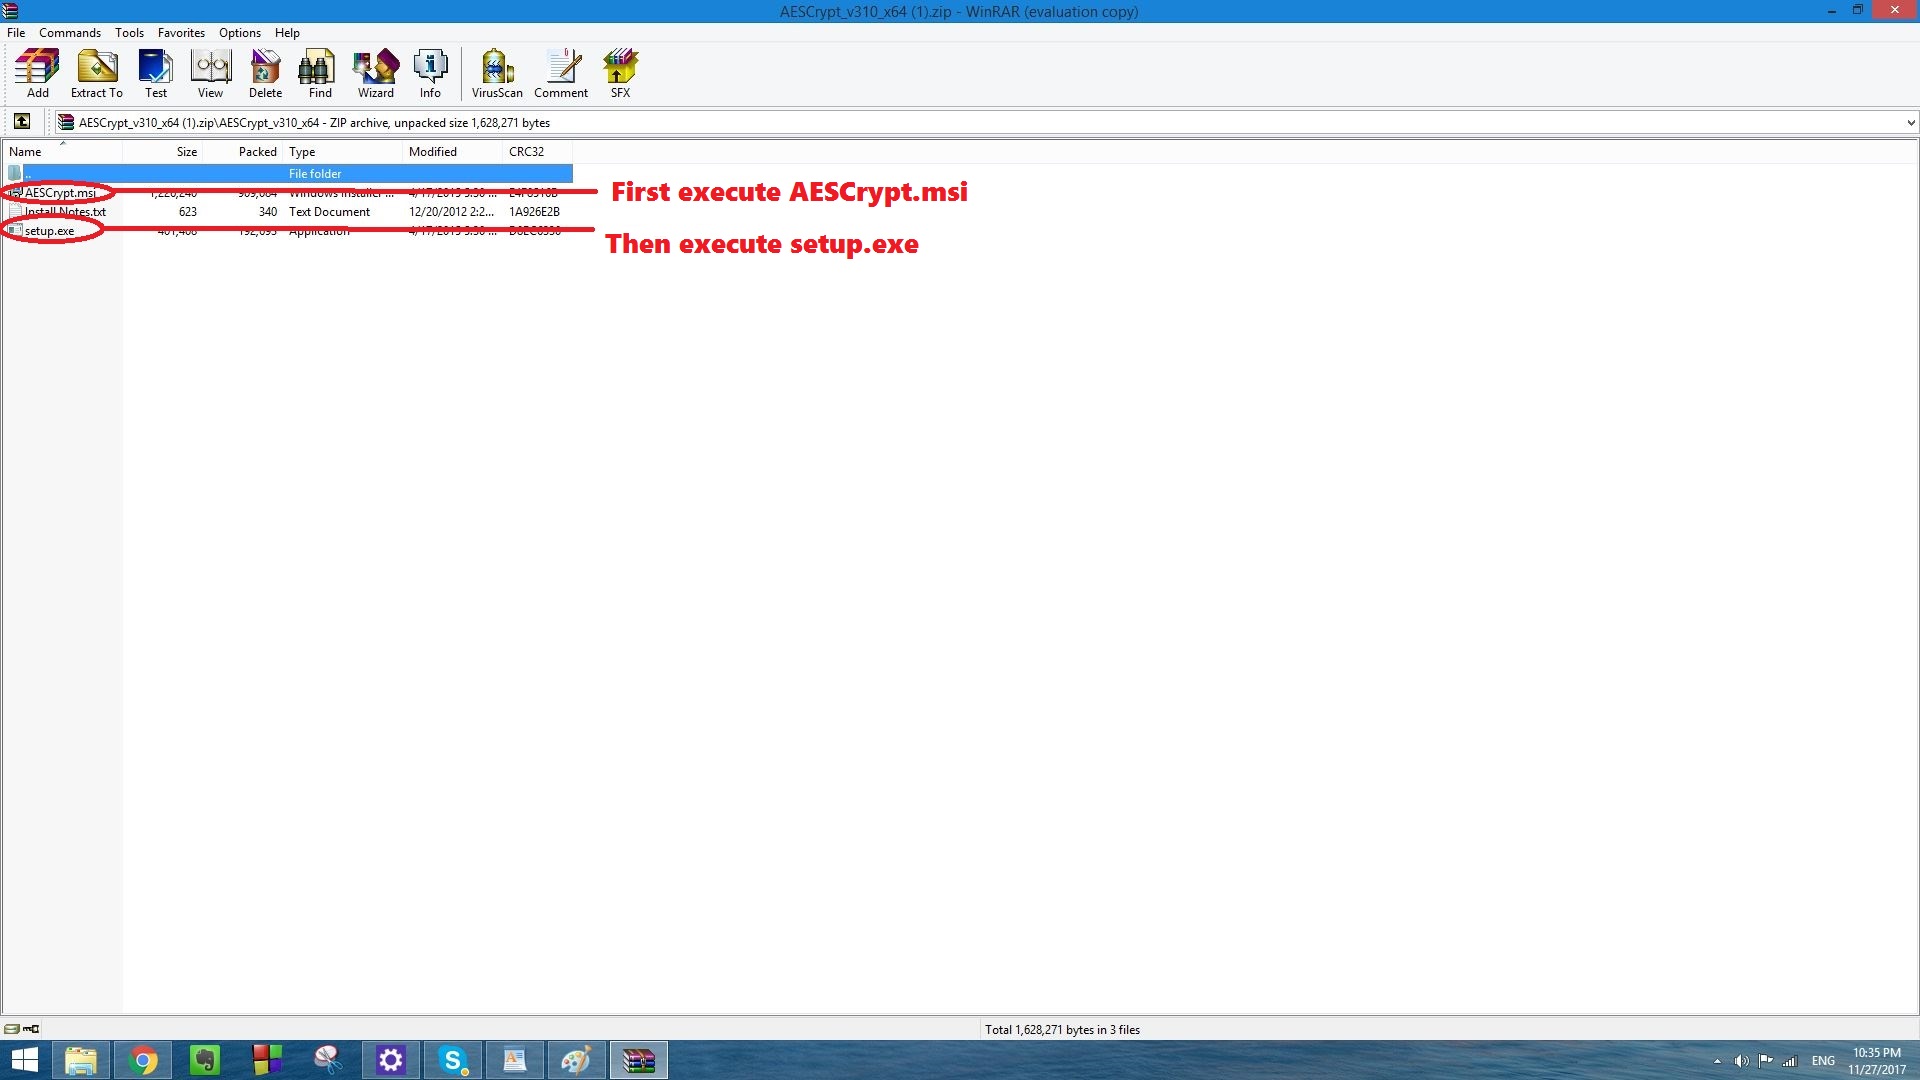Open Google Chrome from taskbar
1920x1080 pixels.
pos(143,1060)
